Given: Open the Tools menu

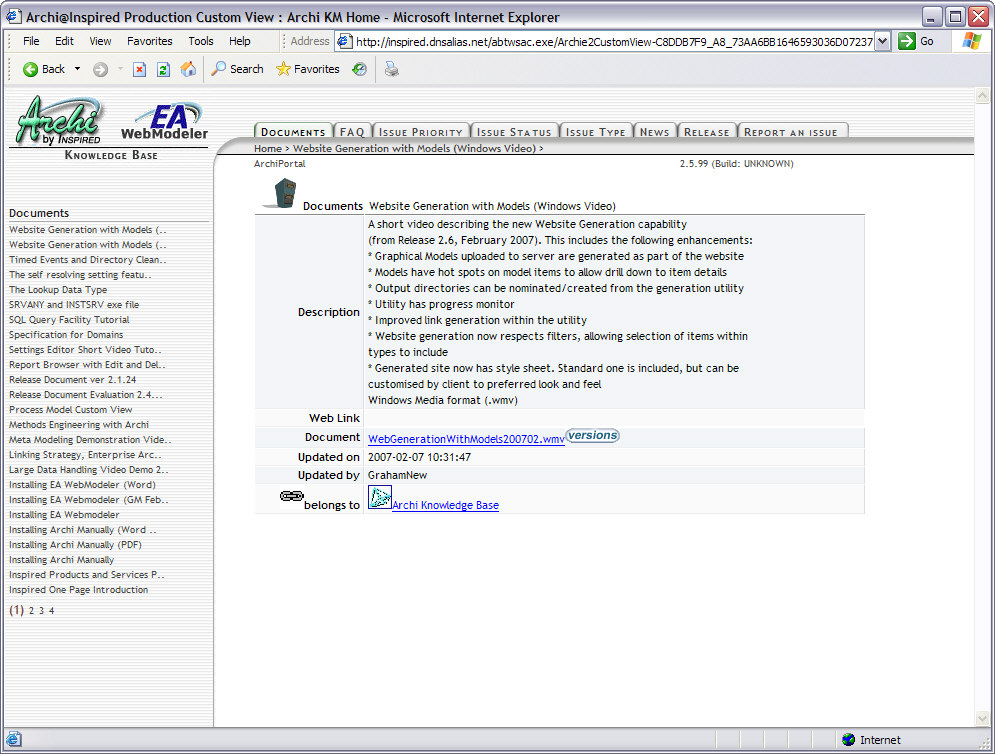Looking at the screenshot, I should pyautogui.click(x=200, y=41).
